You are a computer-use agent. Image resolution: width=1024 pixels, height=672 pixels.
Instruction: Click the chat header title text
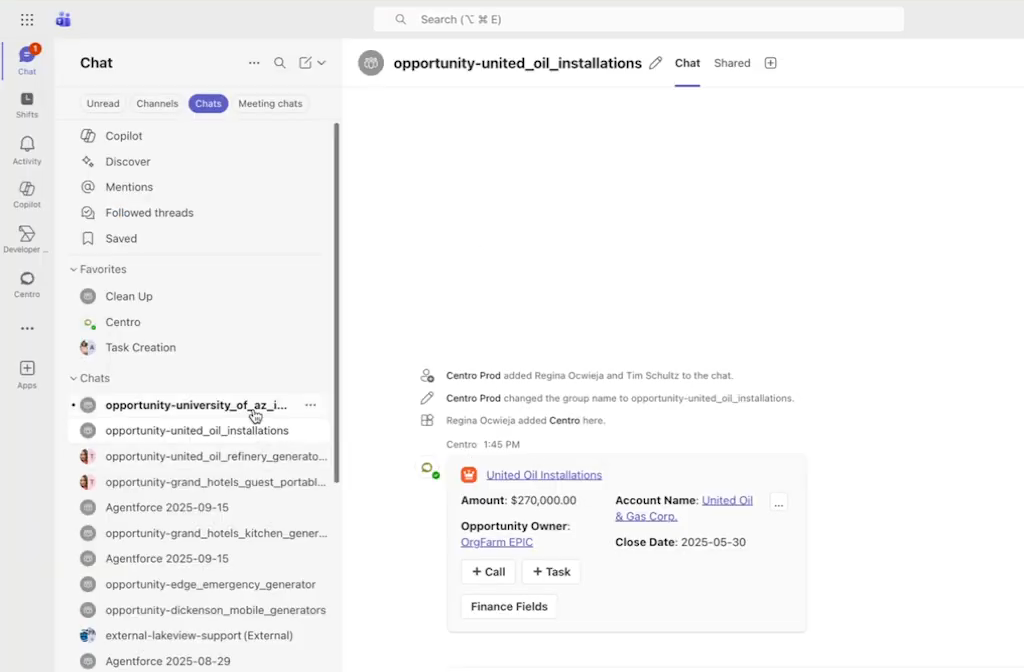click(x=517, y=63)
